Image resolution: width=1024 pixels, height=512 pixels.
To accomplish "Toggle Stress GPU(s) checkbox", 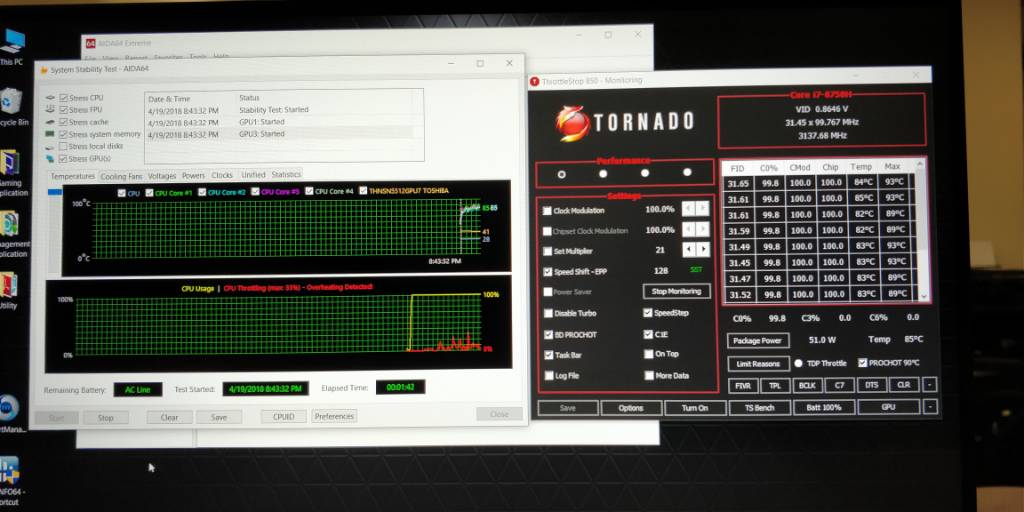I will (63, 159).
